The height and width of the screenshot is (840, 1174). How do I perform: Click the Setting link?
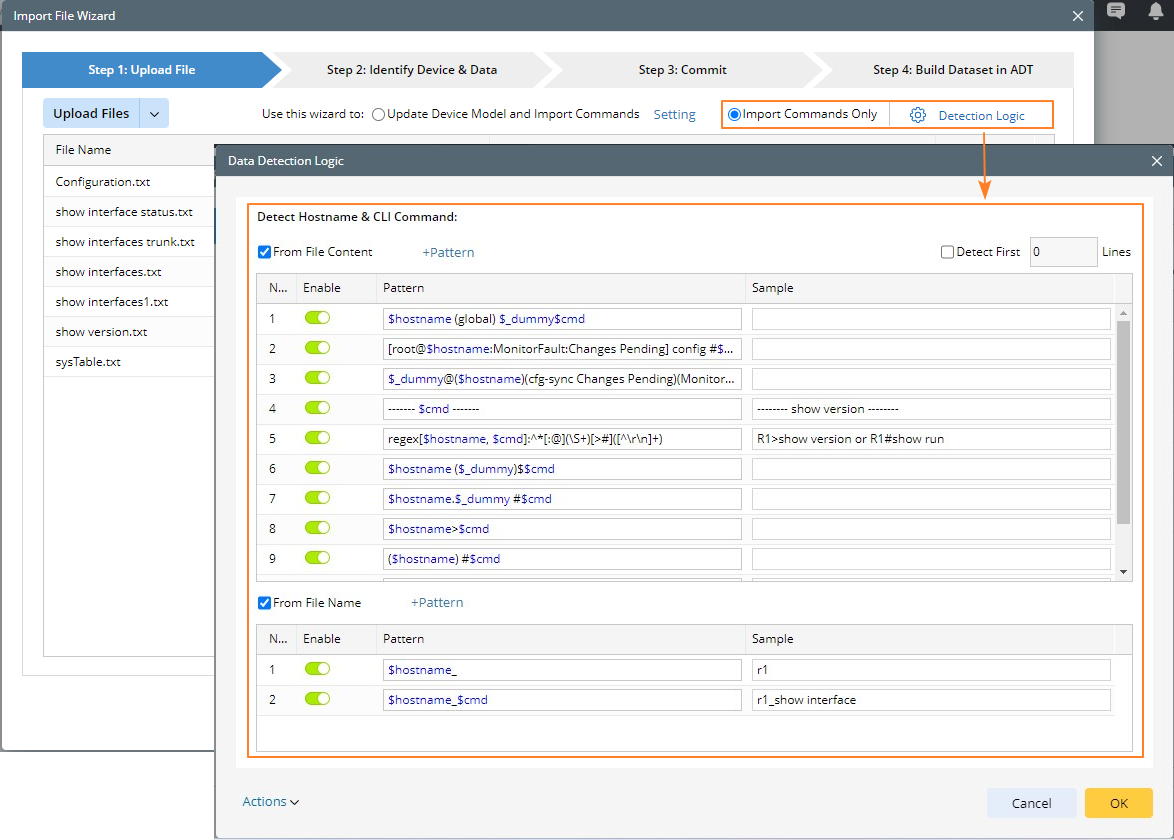[x=674, y=114]
